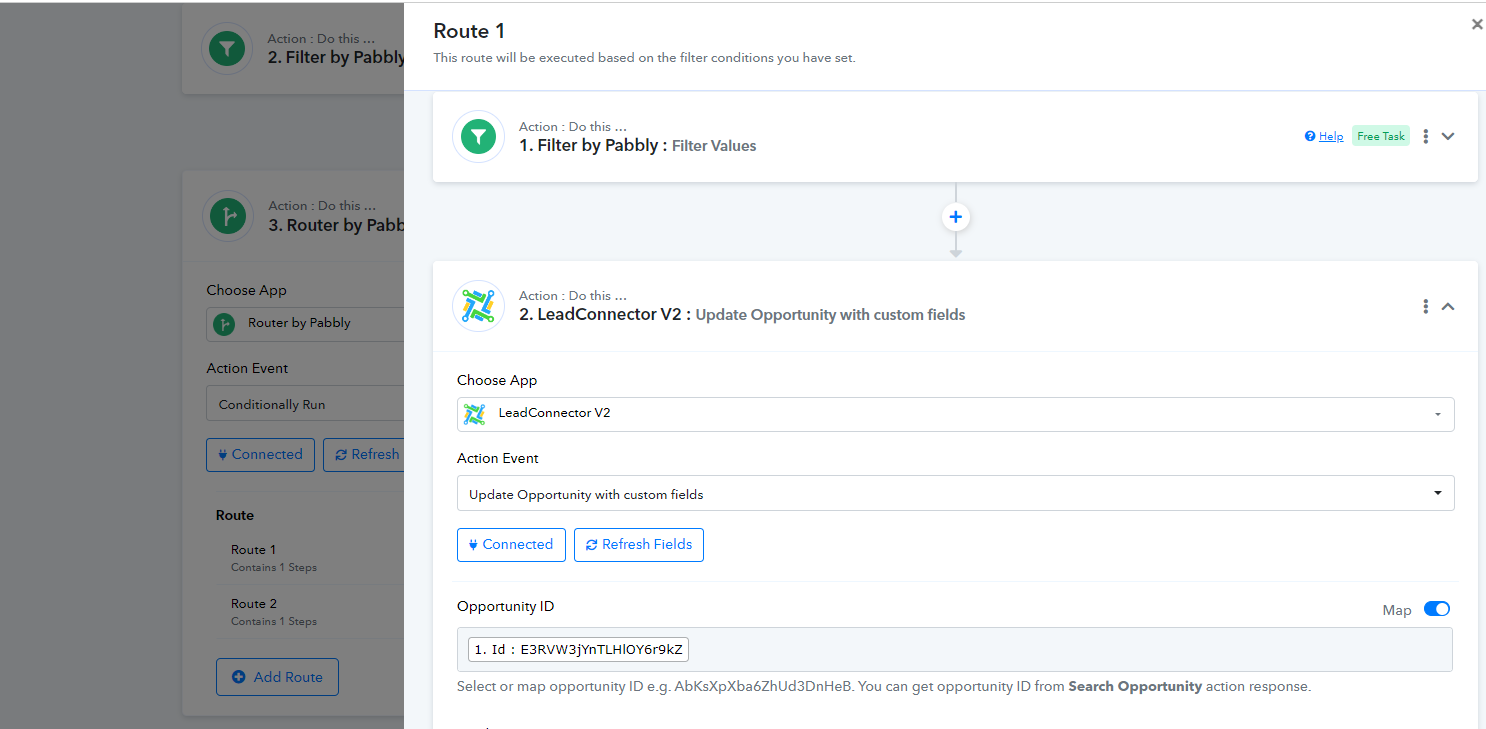Click the Add Route button
Viewport: 1486px width, 729px height.
tap(277, 677)
